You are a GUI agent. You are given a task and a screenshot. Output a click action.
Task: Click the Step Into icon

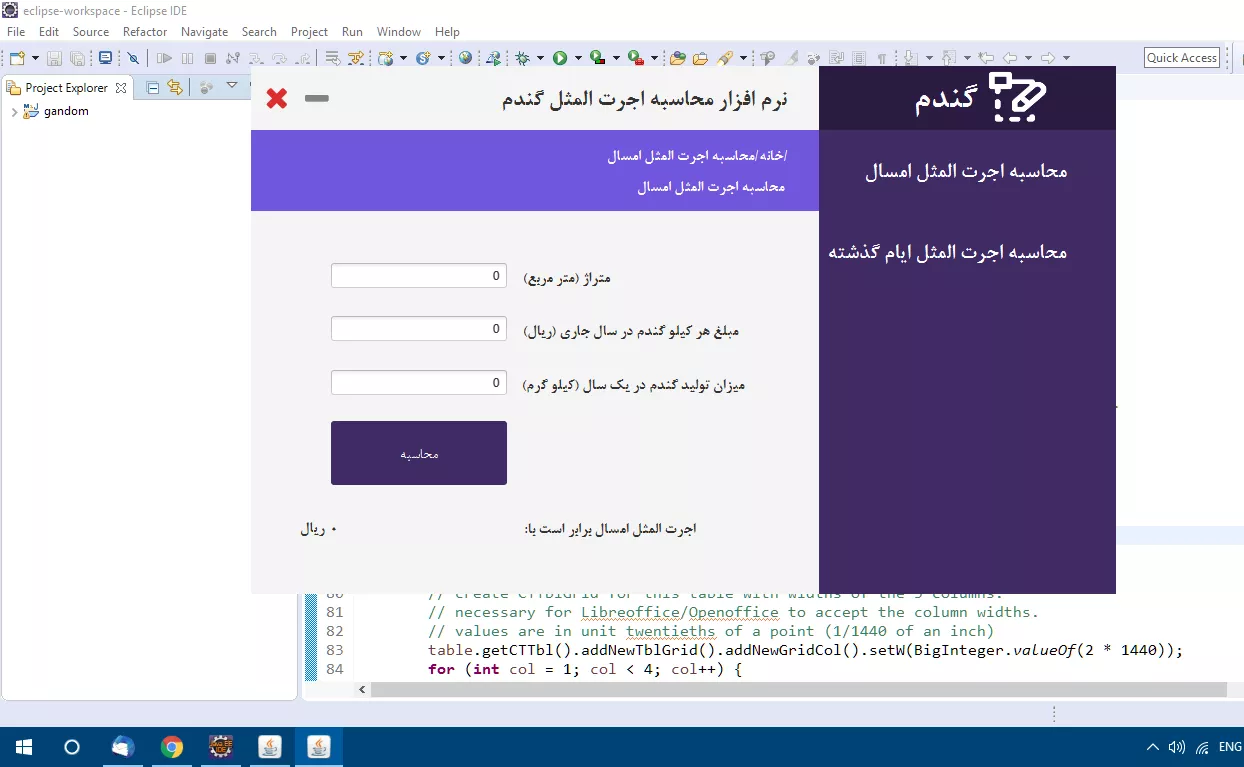point(257,58)
